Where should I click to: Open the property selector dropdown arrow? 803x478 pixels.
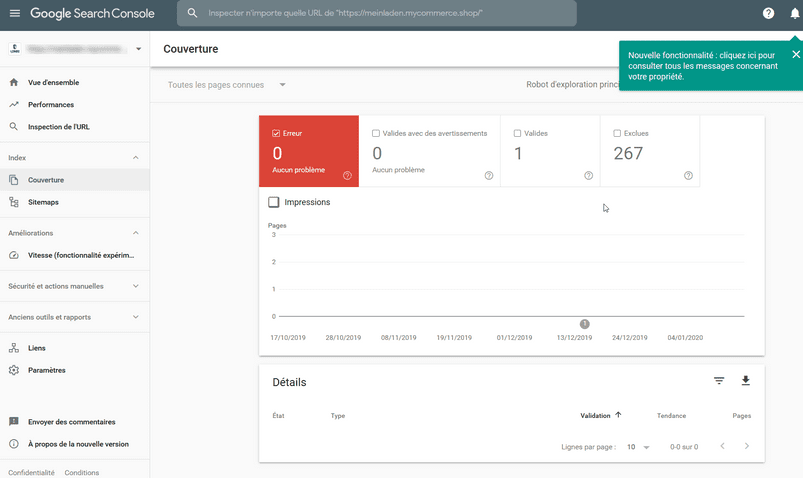click(x=138, y=49)
